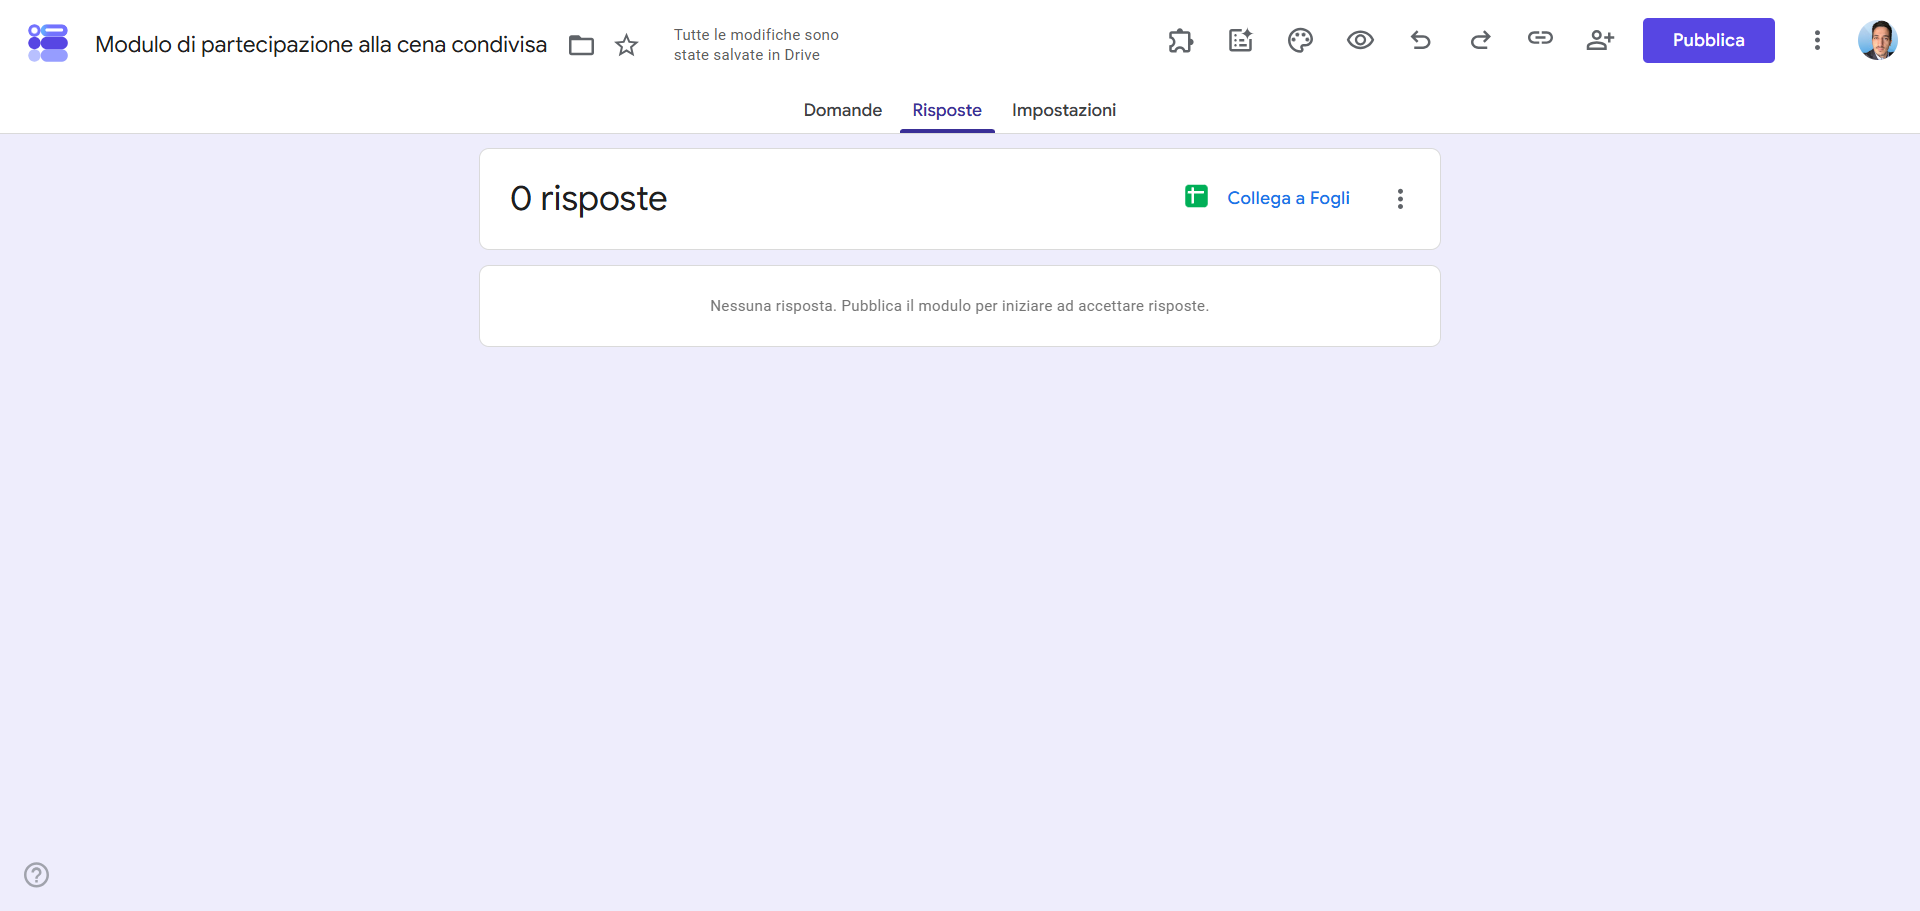Add collaborators with the person-plus icon
1920x911 pixels.
[x=1600, y=40]
